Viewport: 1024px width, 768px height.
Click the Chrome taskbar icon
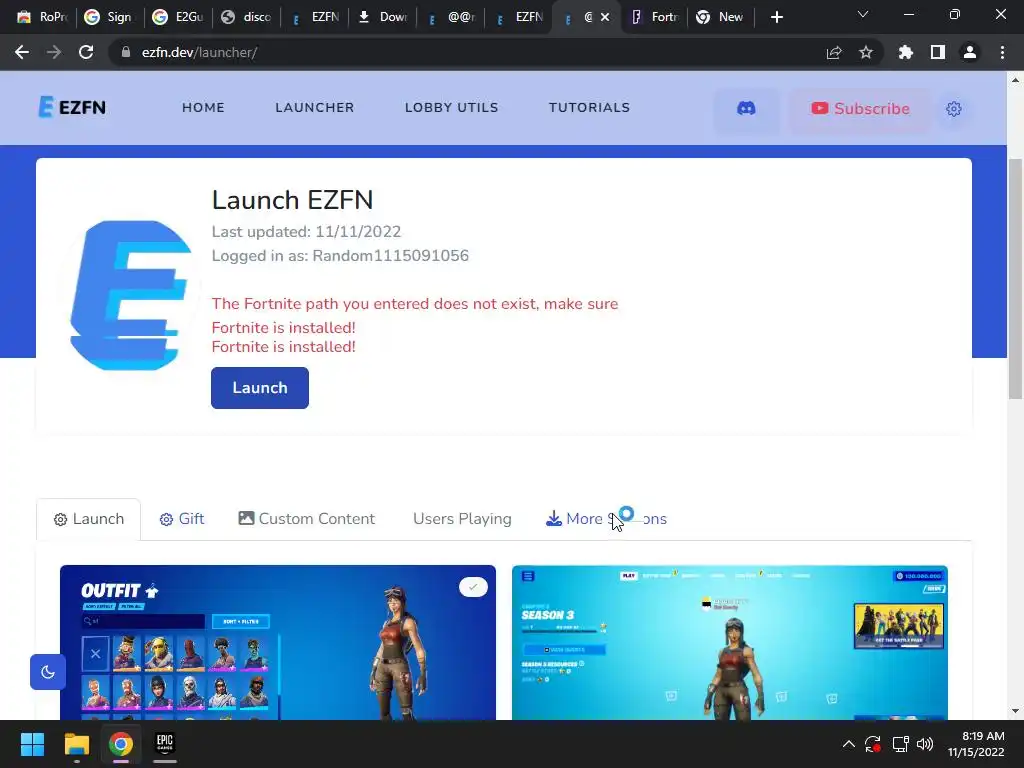click(x=121, y=744)
